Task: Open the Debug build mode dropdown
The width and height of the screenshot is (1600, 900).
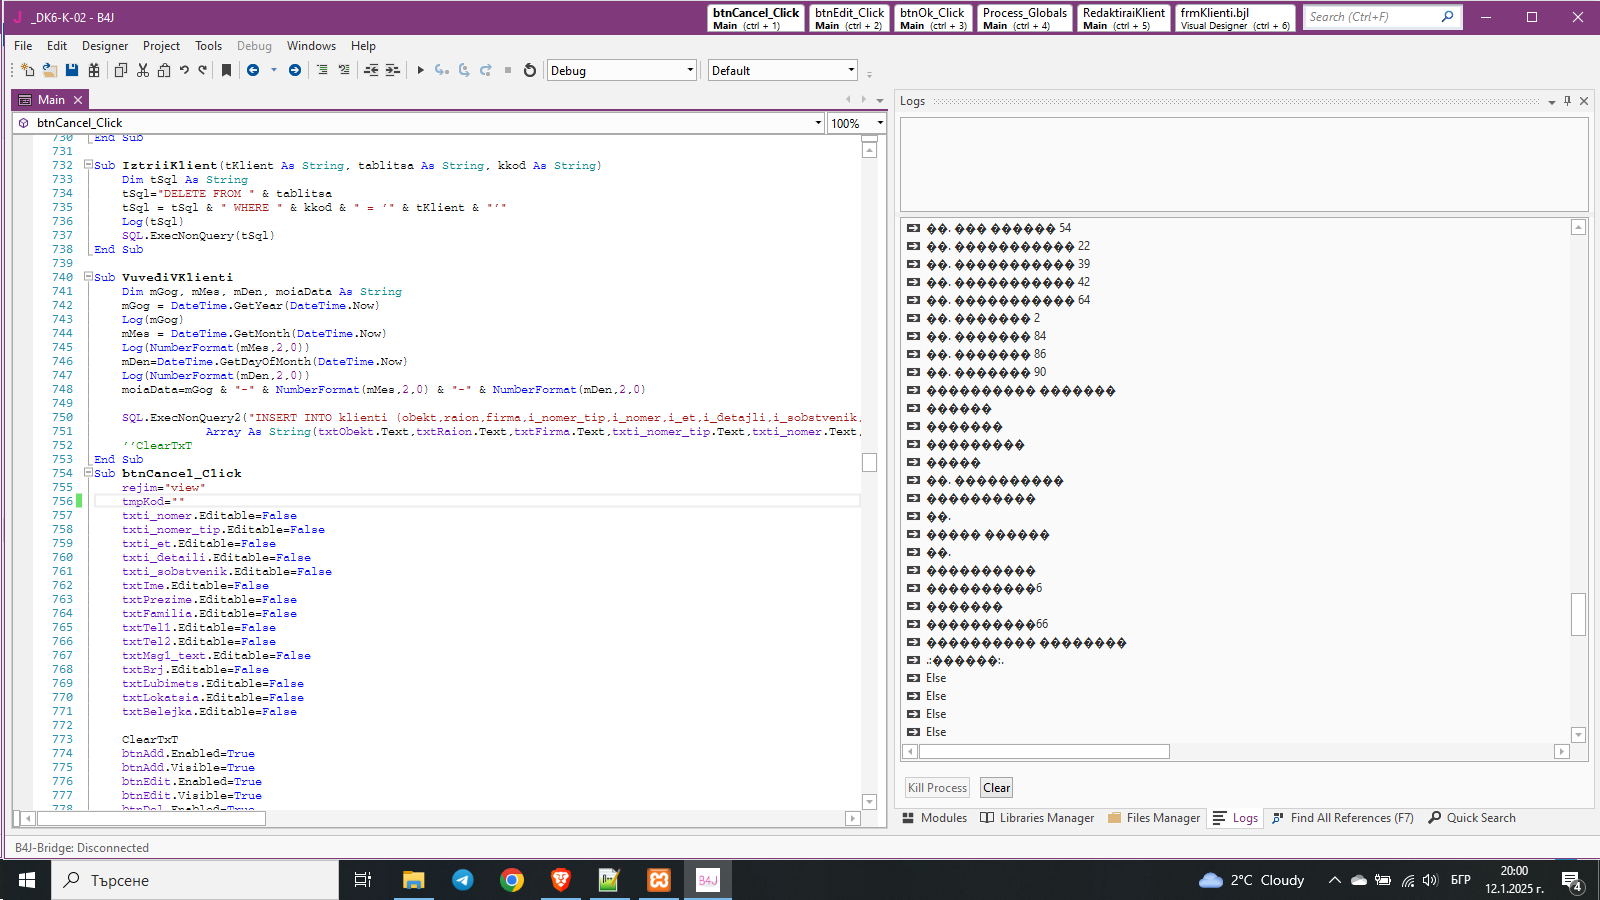Action: tap(621, 70)
